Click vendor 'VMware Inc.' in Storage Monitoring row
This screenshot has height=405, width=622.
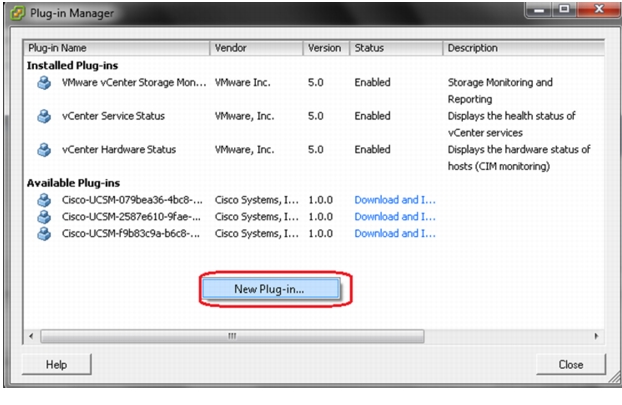point(242,83)
